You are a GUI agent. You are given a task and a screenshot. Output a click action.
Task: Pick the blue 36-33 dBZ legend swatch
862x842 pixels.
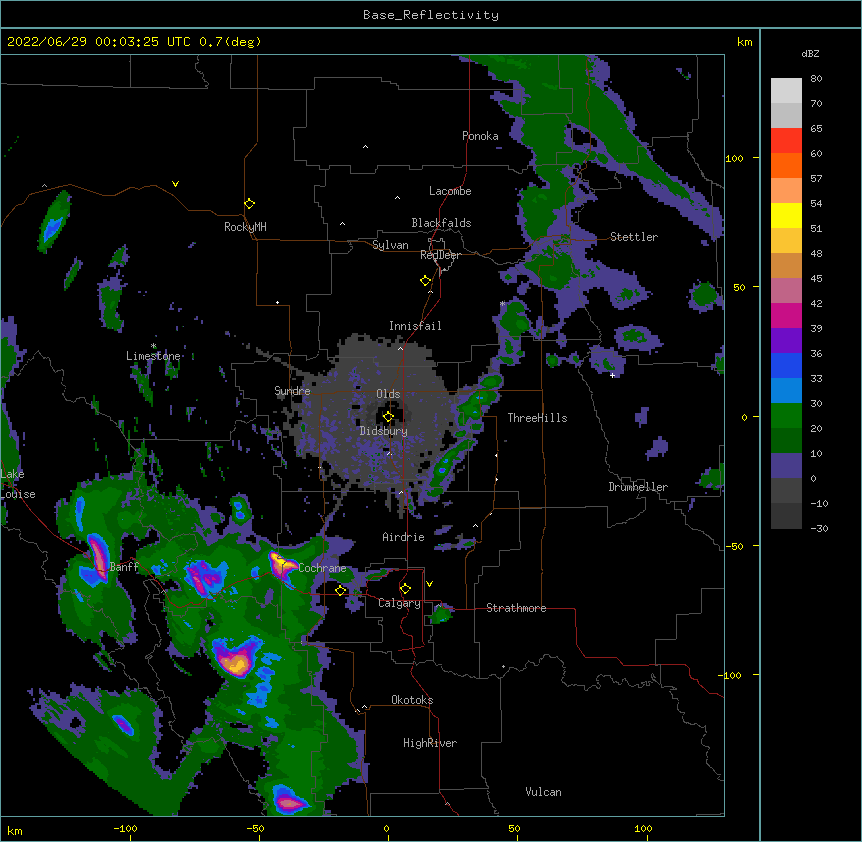(786, 366)
